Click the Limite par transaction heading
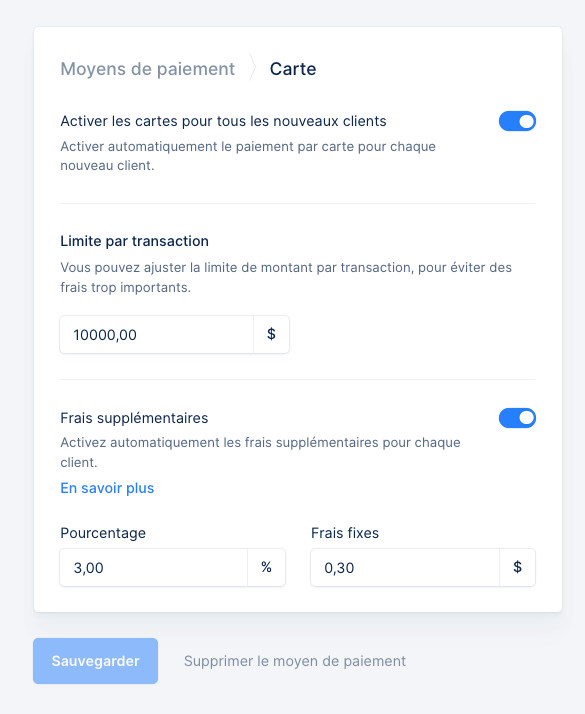This screenshot has height=714, width=585. 134,241
